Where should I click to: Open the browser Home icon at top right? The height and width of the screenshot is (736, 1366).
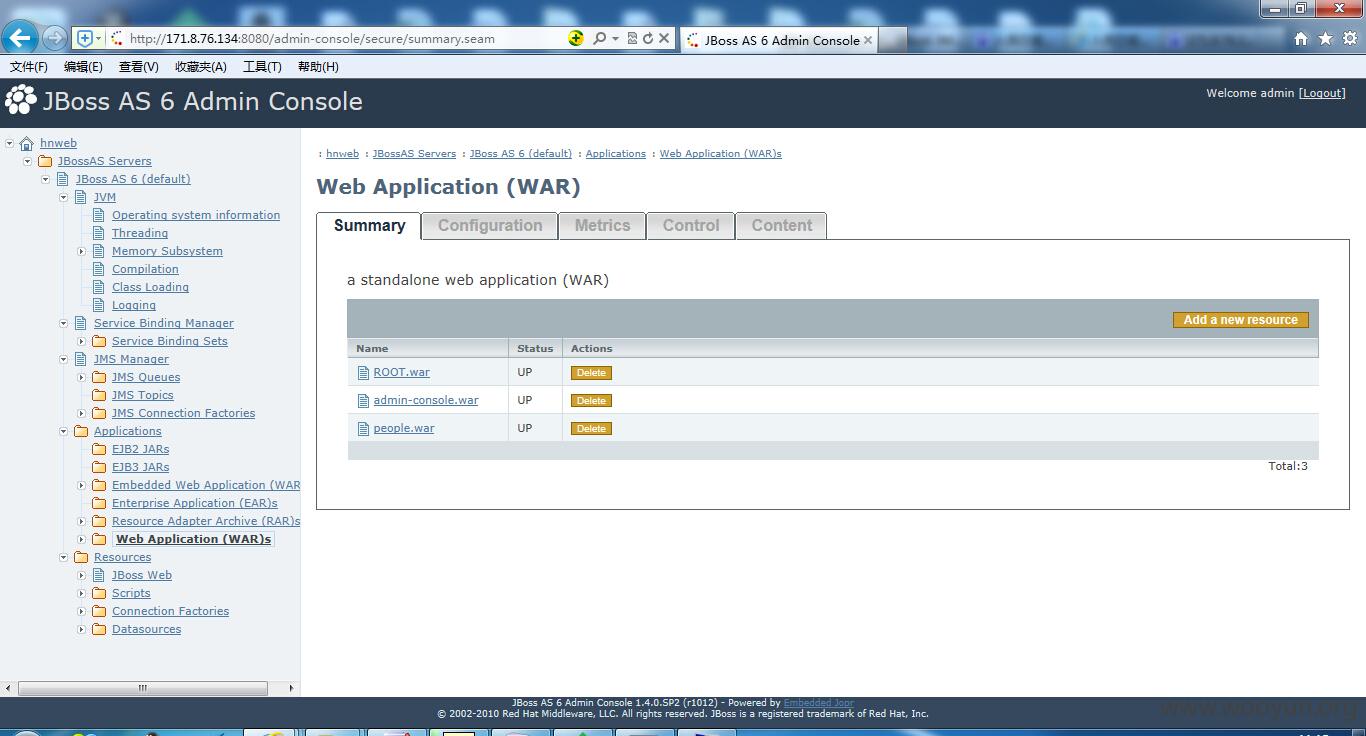pos(1300,39)
